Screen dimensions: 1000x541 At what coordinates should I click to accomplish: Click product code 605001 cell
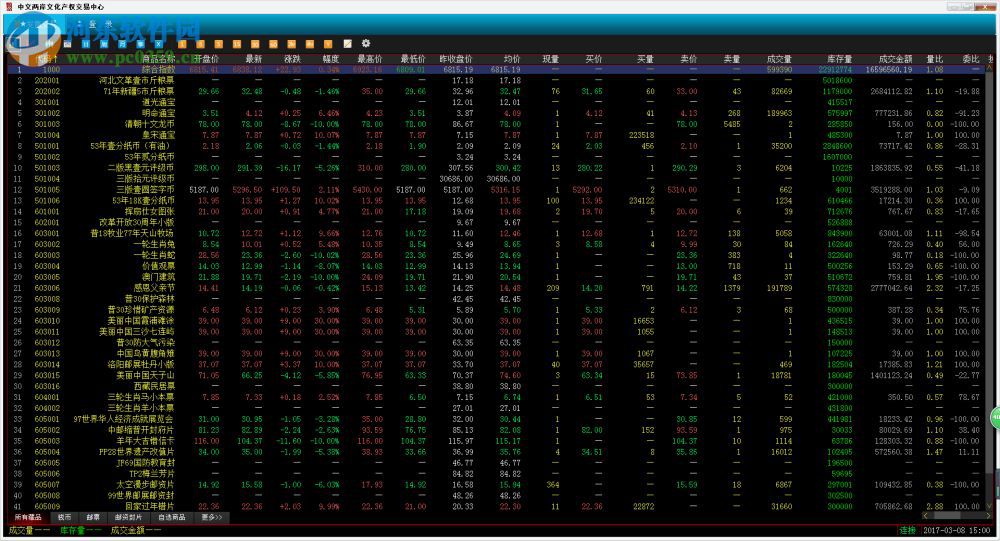tap(47, 419)
